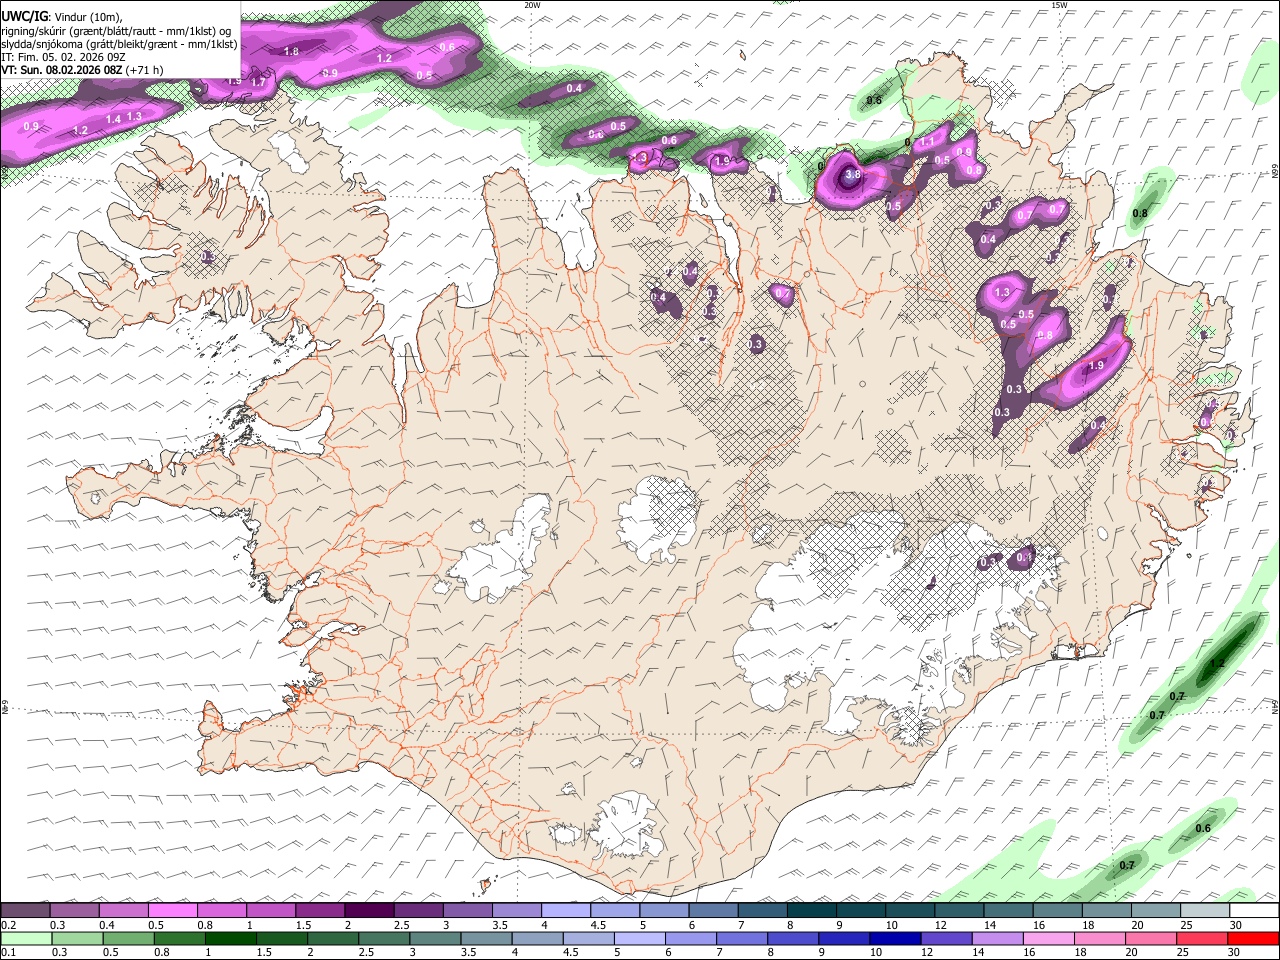
Task: Click the 20W longitude label
Action: tap(532, 5)
